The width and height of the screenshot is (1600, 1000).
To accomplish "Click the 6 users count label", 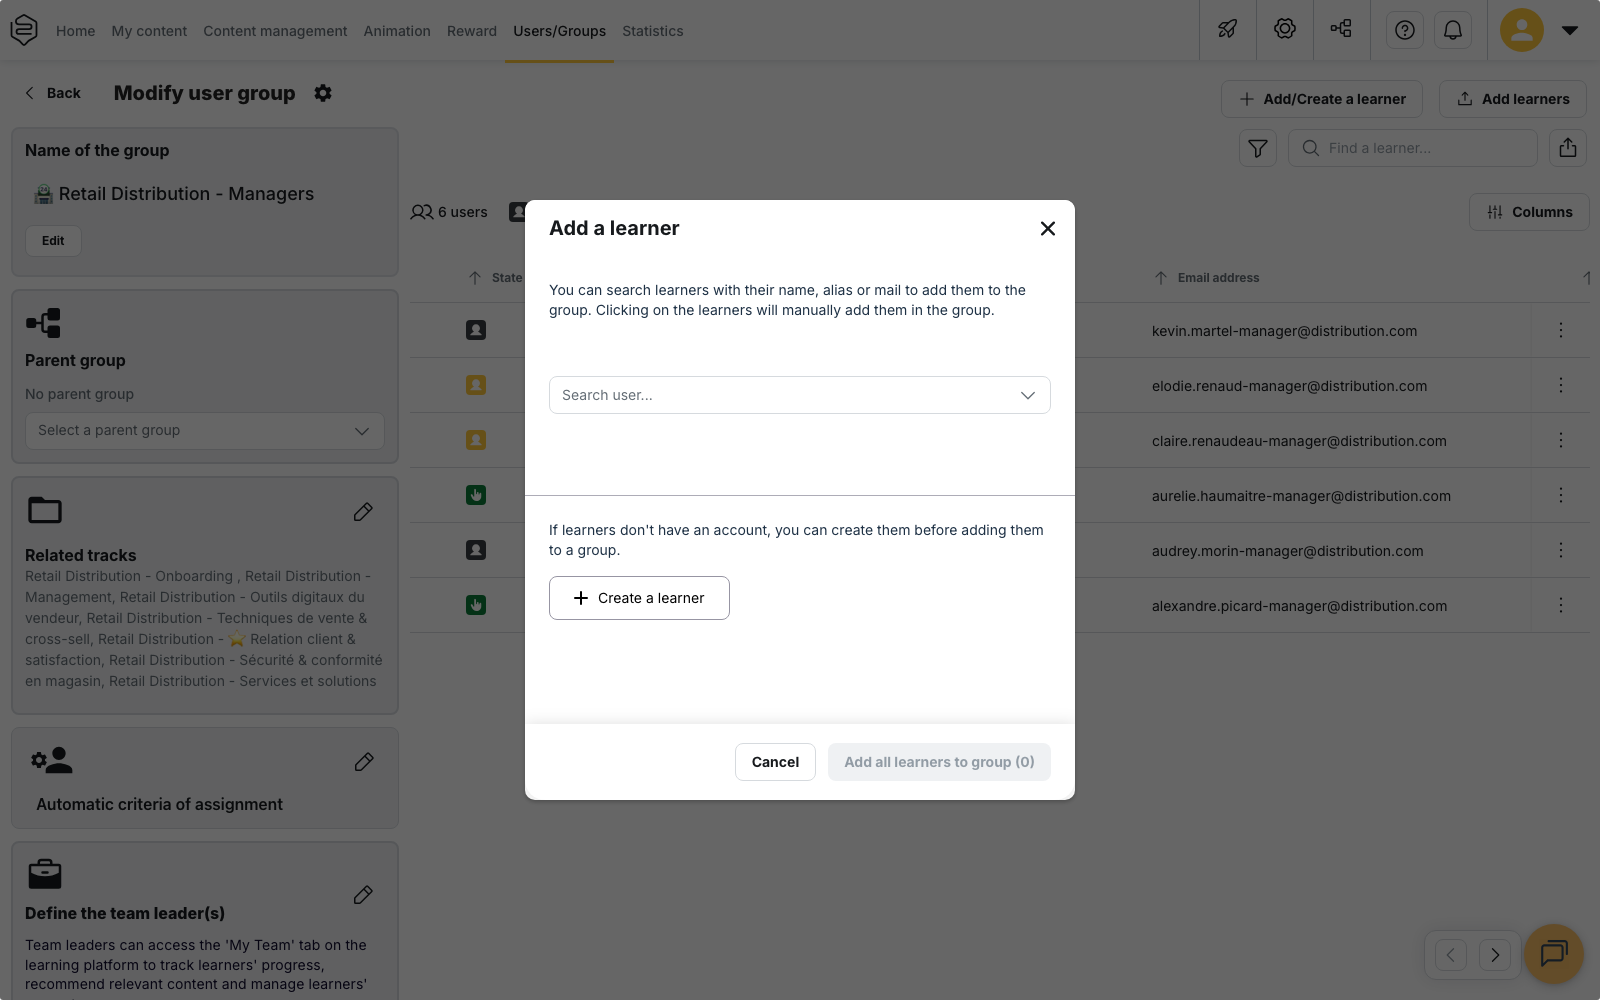I will pyautogui.click(x=449, y=212).
